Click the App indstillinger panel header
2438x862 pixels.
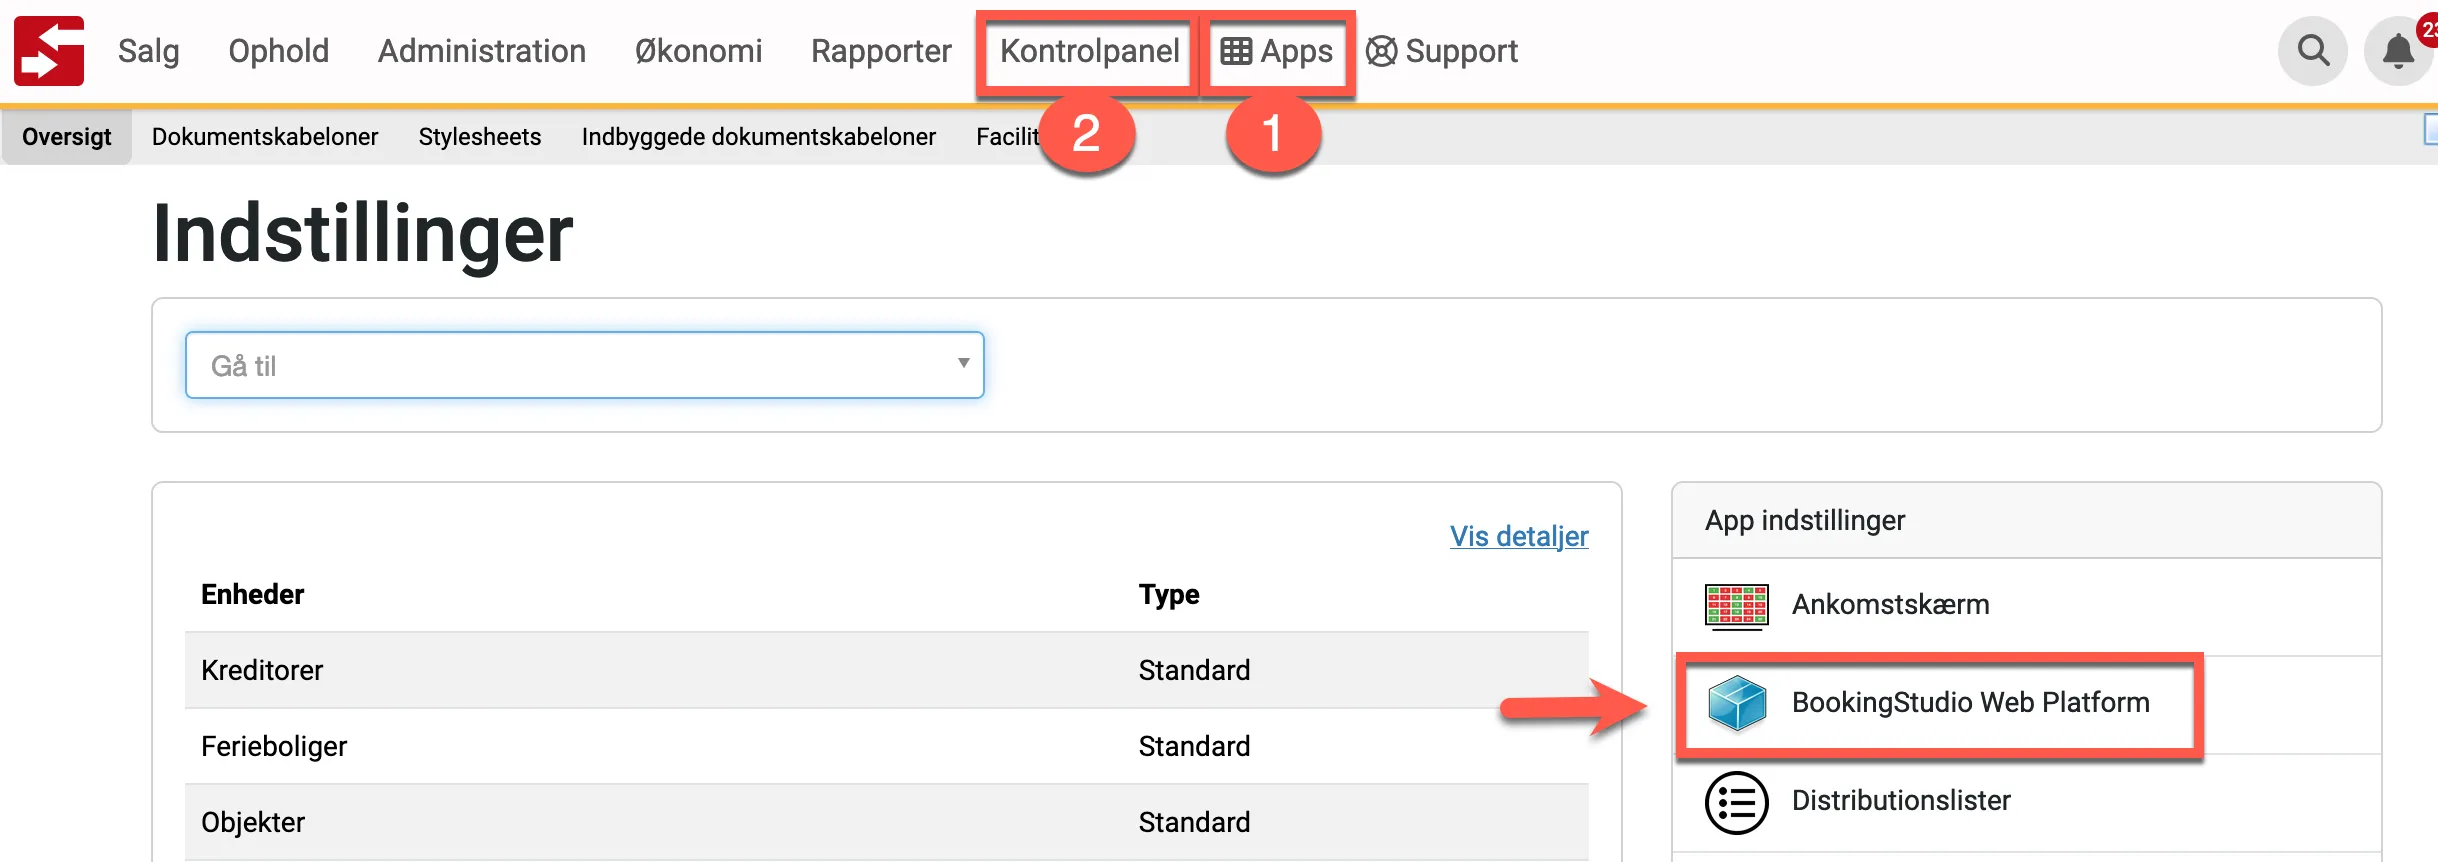2027,521
